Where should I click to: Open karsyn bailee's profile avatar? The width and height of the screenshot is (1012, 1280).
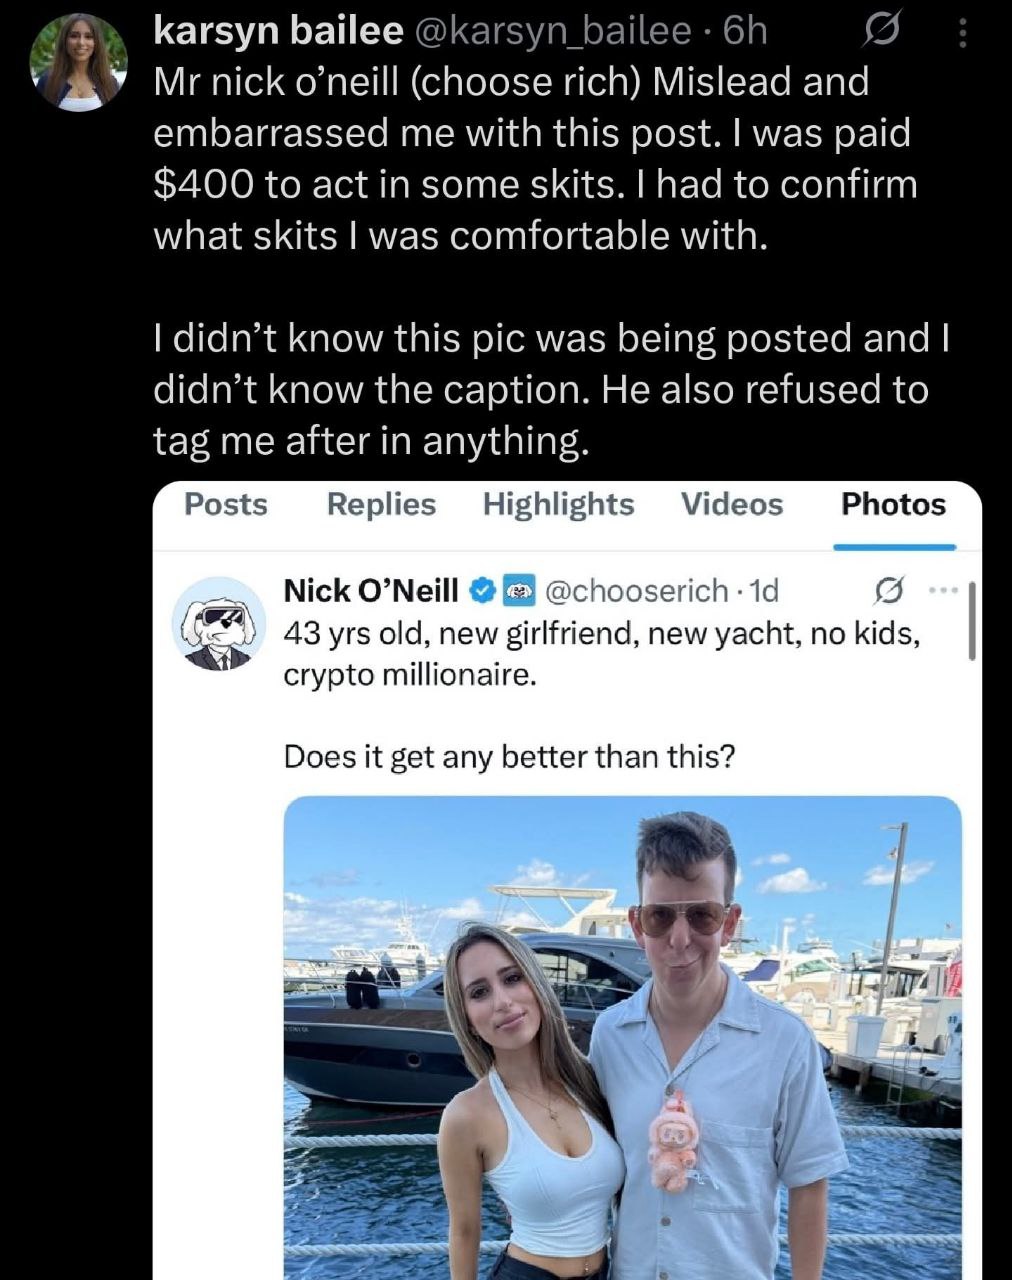tap(80, 62)
